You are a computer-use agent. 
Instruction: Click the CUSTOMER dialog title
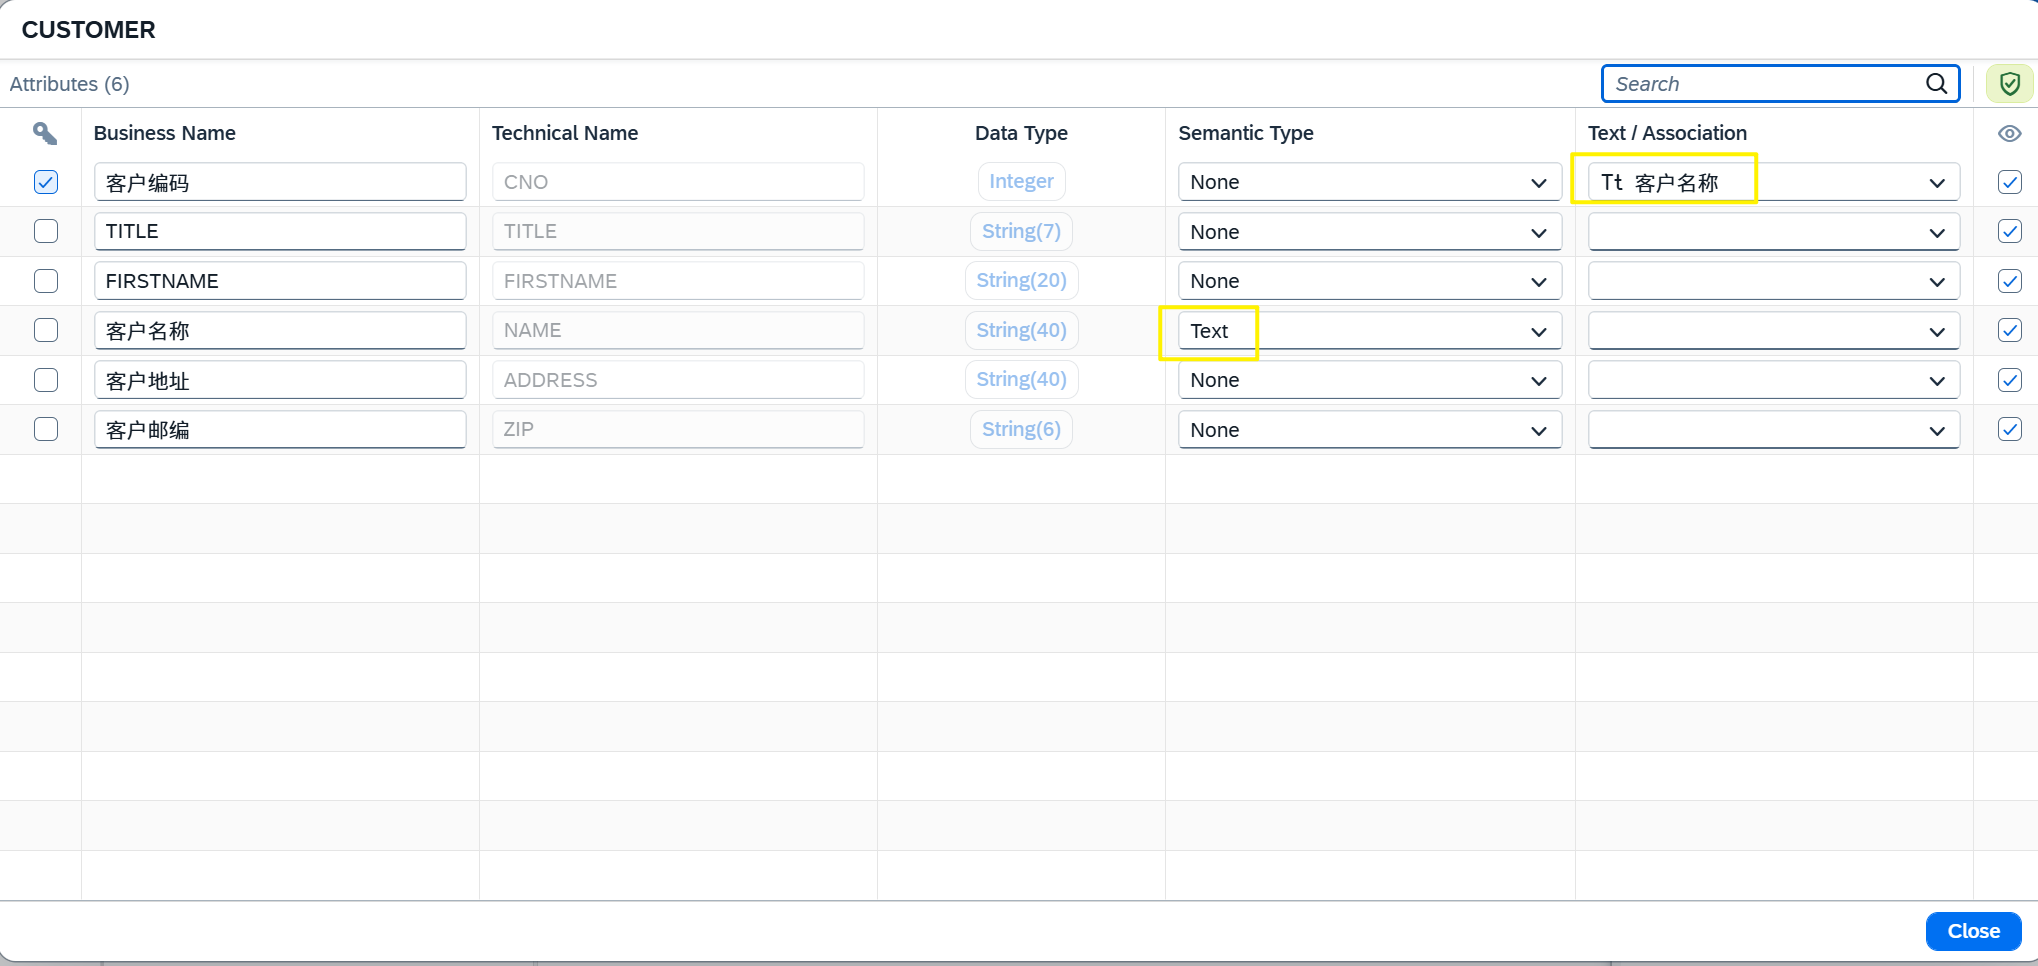(89, 30)
